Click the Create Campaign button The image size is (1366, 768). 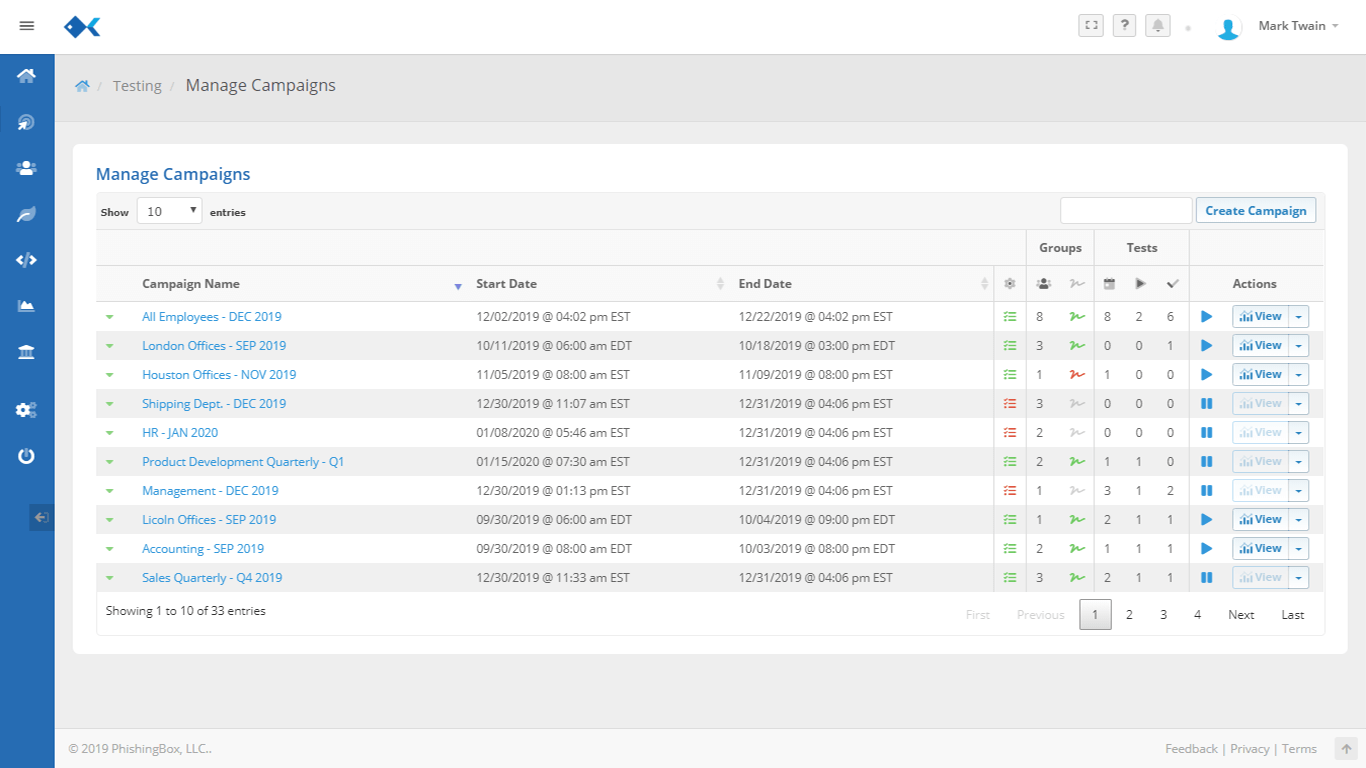(x=1255, y=211)
